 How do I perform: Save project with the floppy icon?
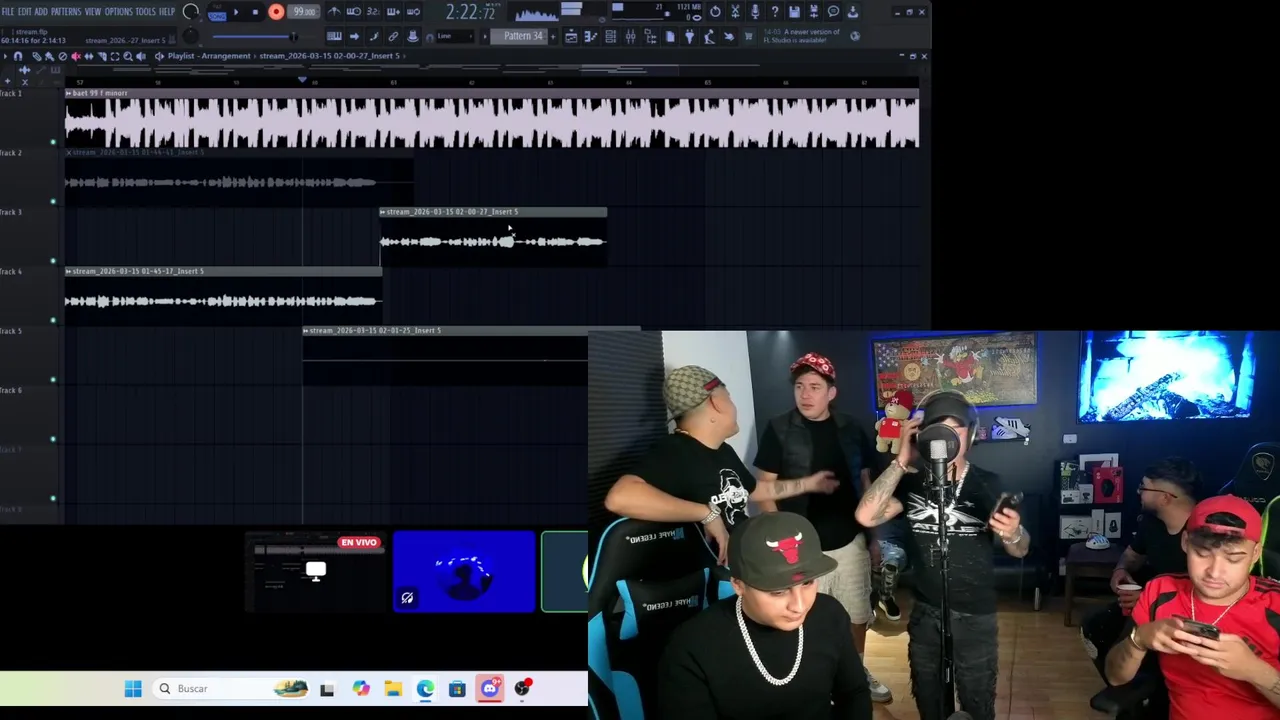click(794, 12)
